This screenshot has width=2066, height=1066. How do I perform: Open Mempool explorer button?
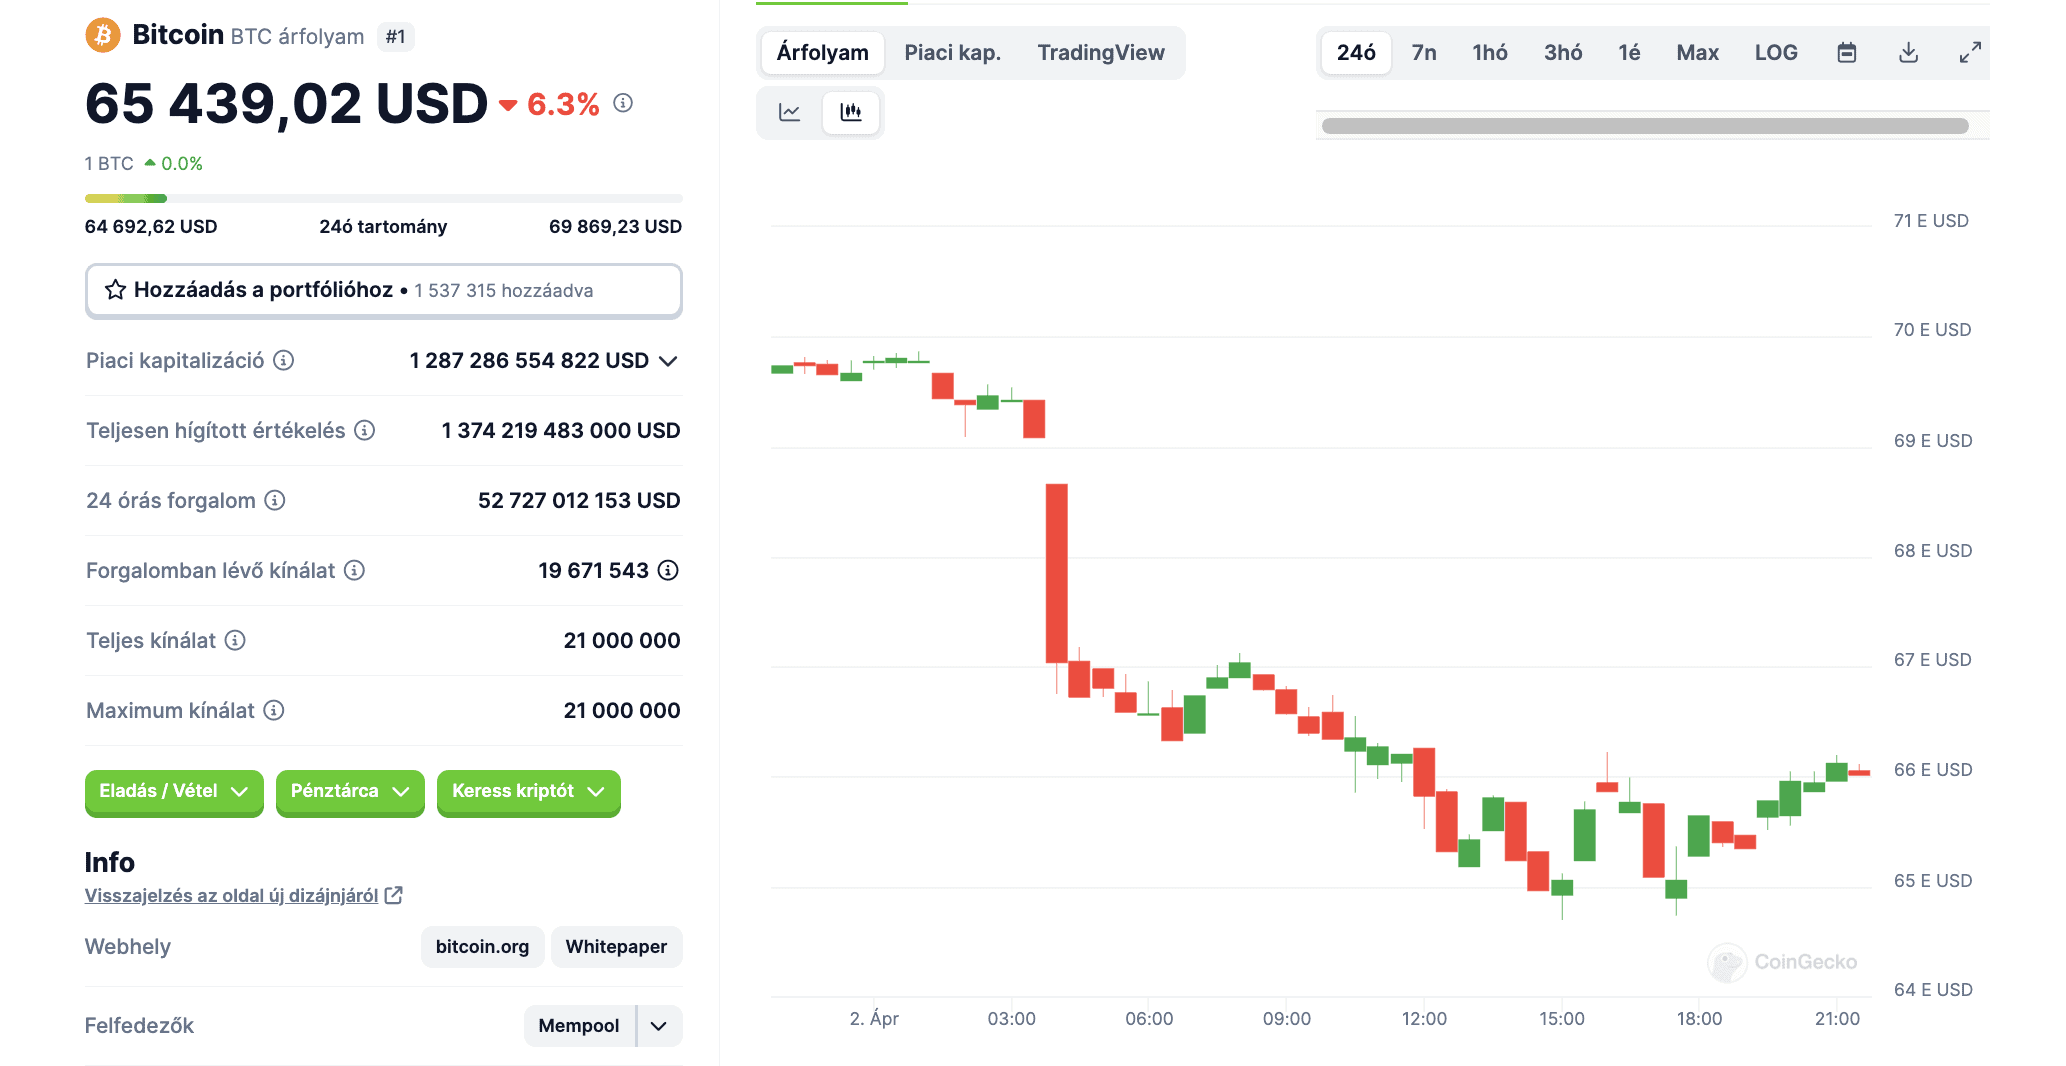click(x=578, y=1026)
